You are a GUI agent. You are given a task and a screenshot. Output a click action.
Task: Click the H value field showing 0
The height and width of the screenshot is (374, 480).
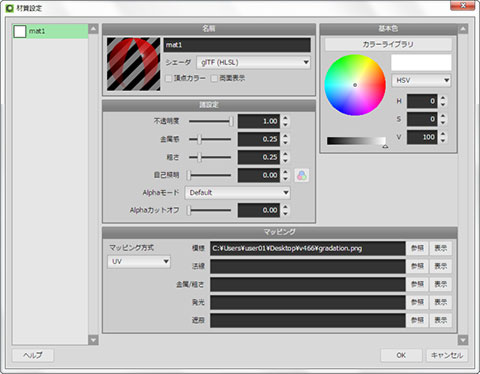click(x=422, y=101)
